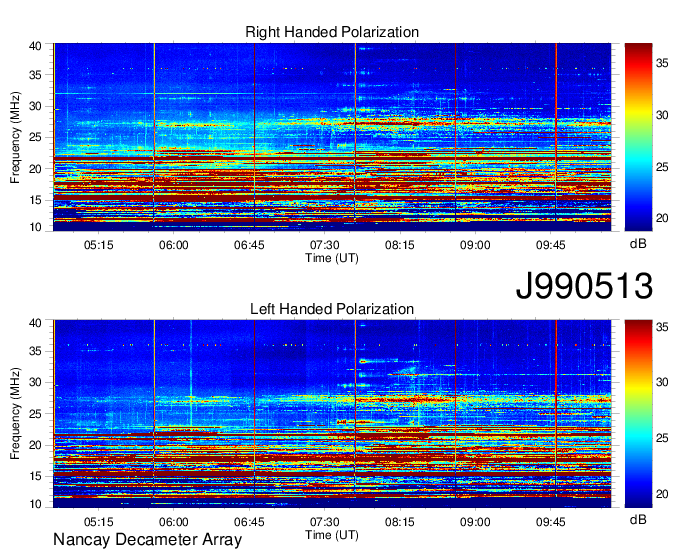Image resolution: width=680 pixels, height=552 pixels.
Task: Click the "Time (UT)" label under bottom plot
Action: pos(332,535)
